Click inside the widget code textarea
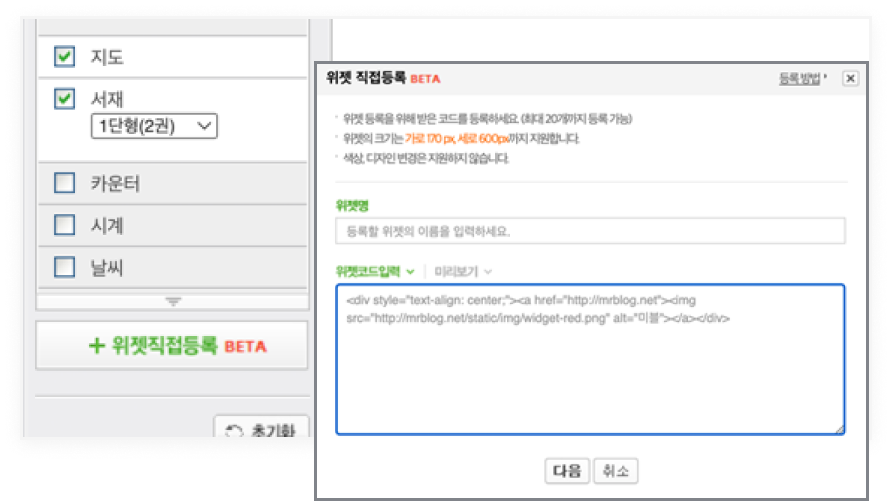The height and width of the screenshot is (501, 892). [x=590, y=359]
